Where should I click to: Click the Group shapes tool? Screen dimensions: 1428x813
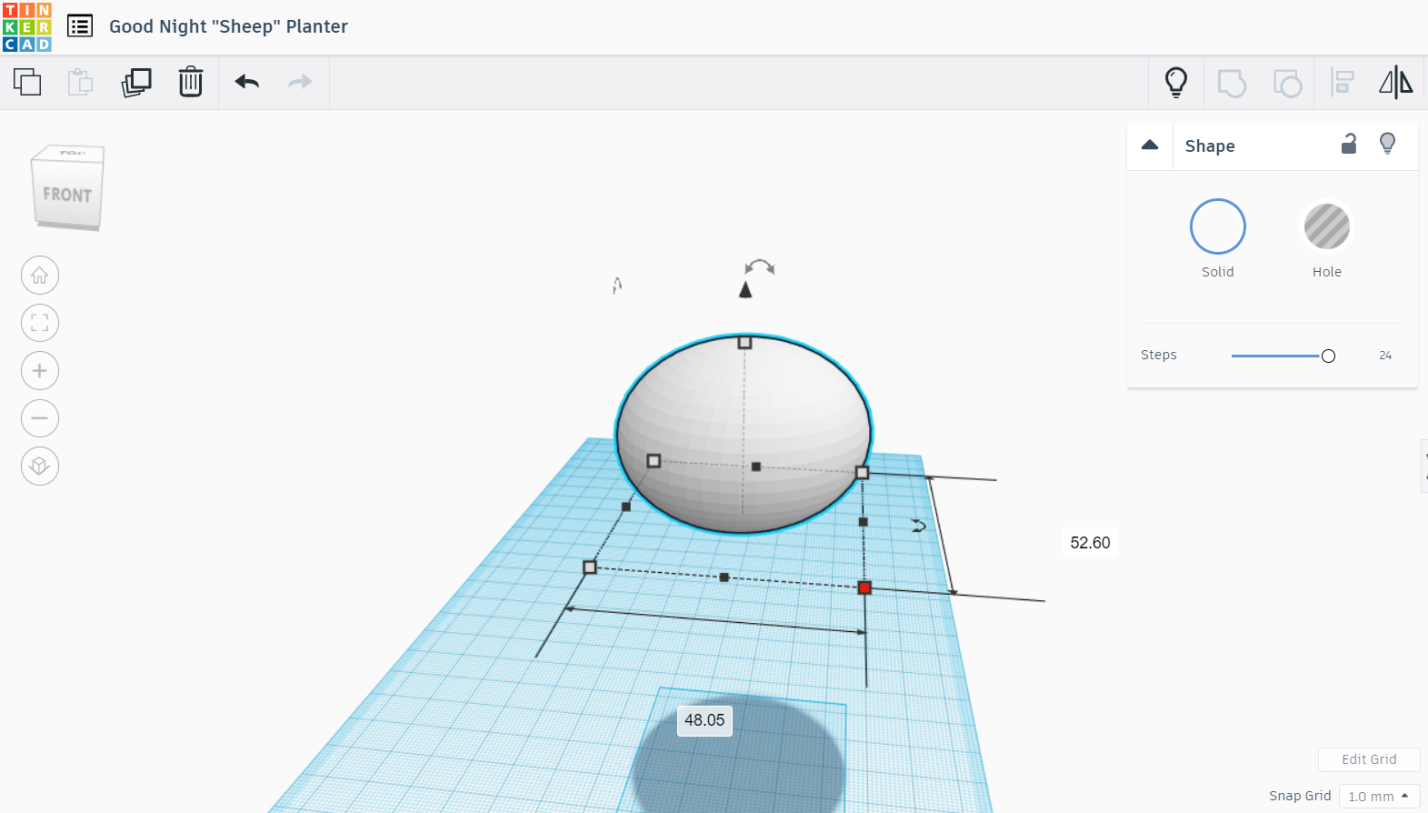[x=1231, y=82]
